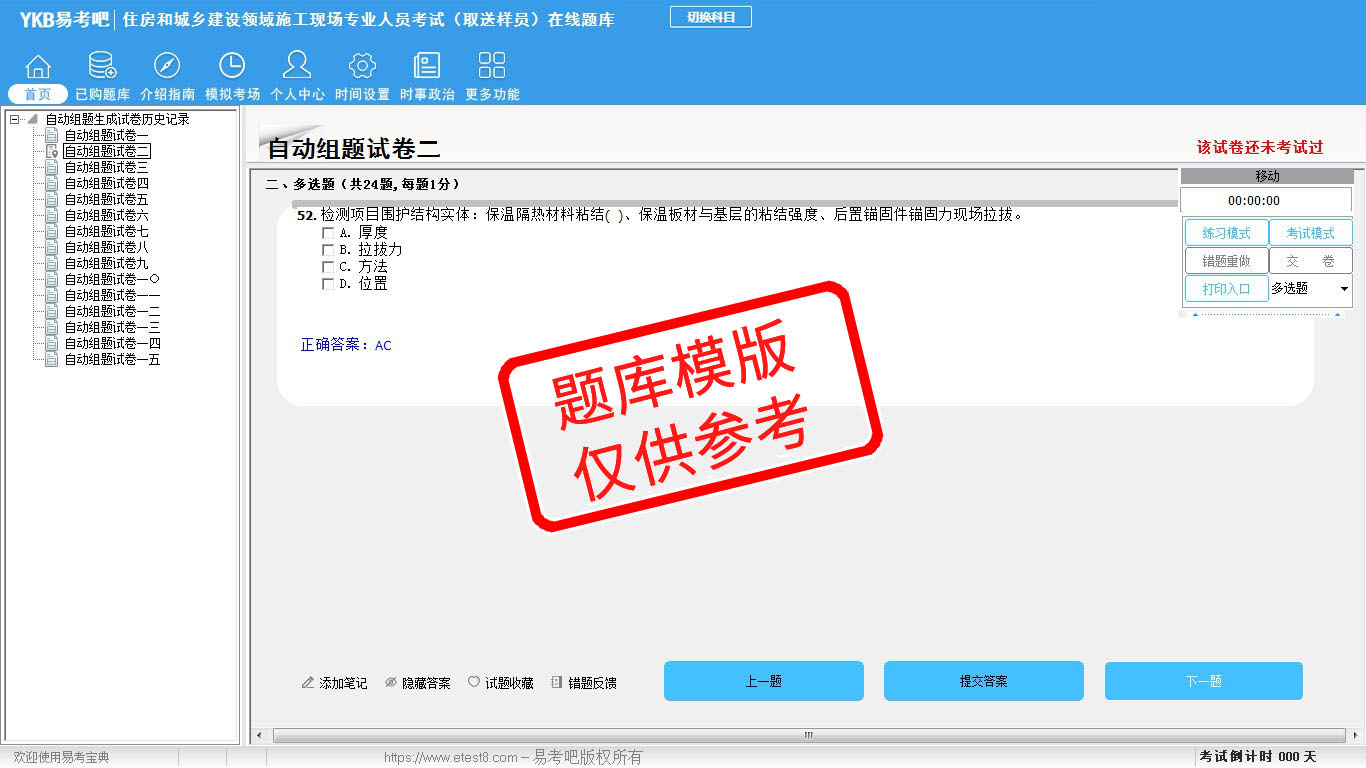Select 自动组题试卷一三 in the tree
This screenshot has height=768, width=1366.
tap(112, 327)
